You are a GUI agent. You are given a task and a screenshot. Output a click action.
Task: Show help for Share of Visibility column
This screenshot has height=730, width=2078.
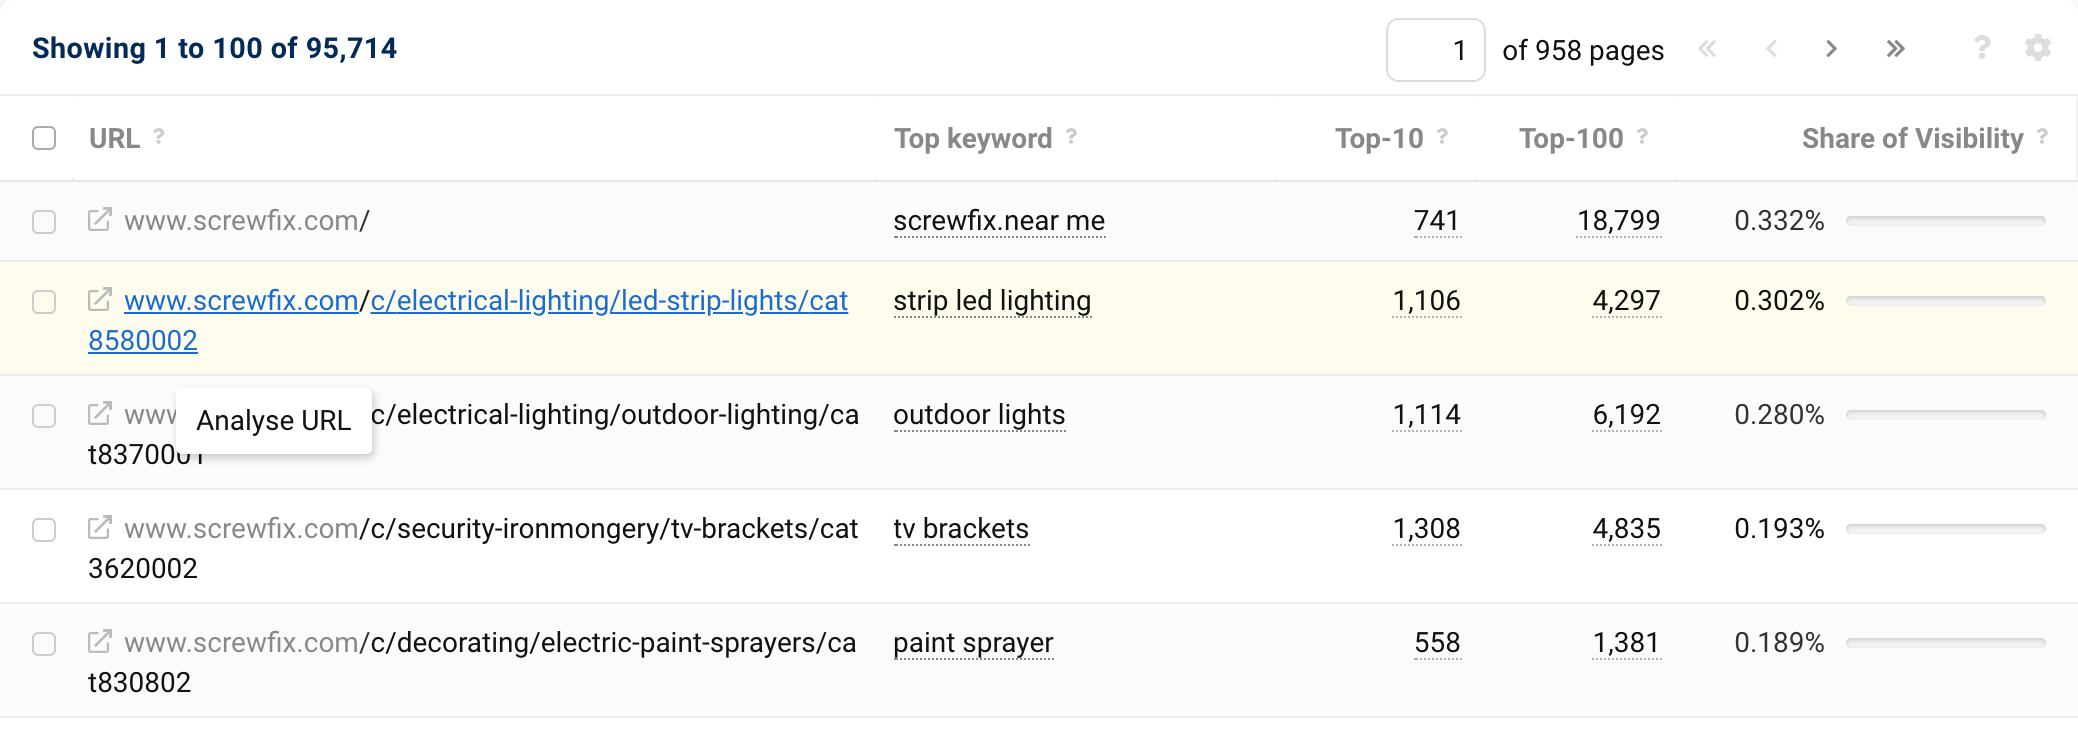[x=2042, y=136]
